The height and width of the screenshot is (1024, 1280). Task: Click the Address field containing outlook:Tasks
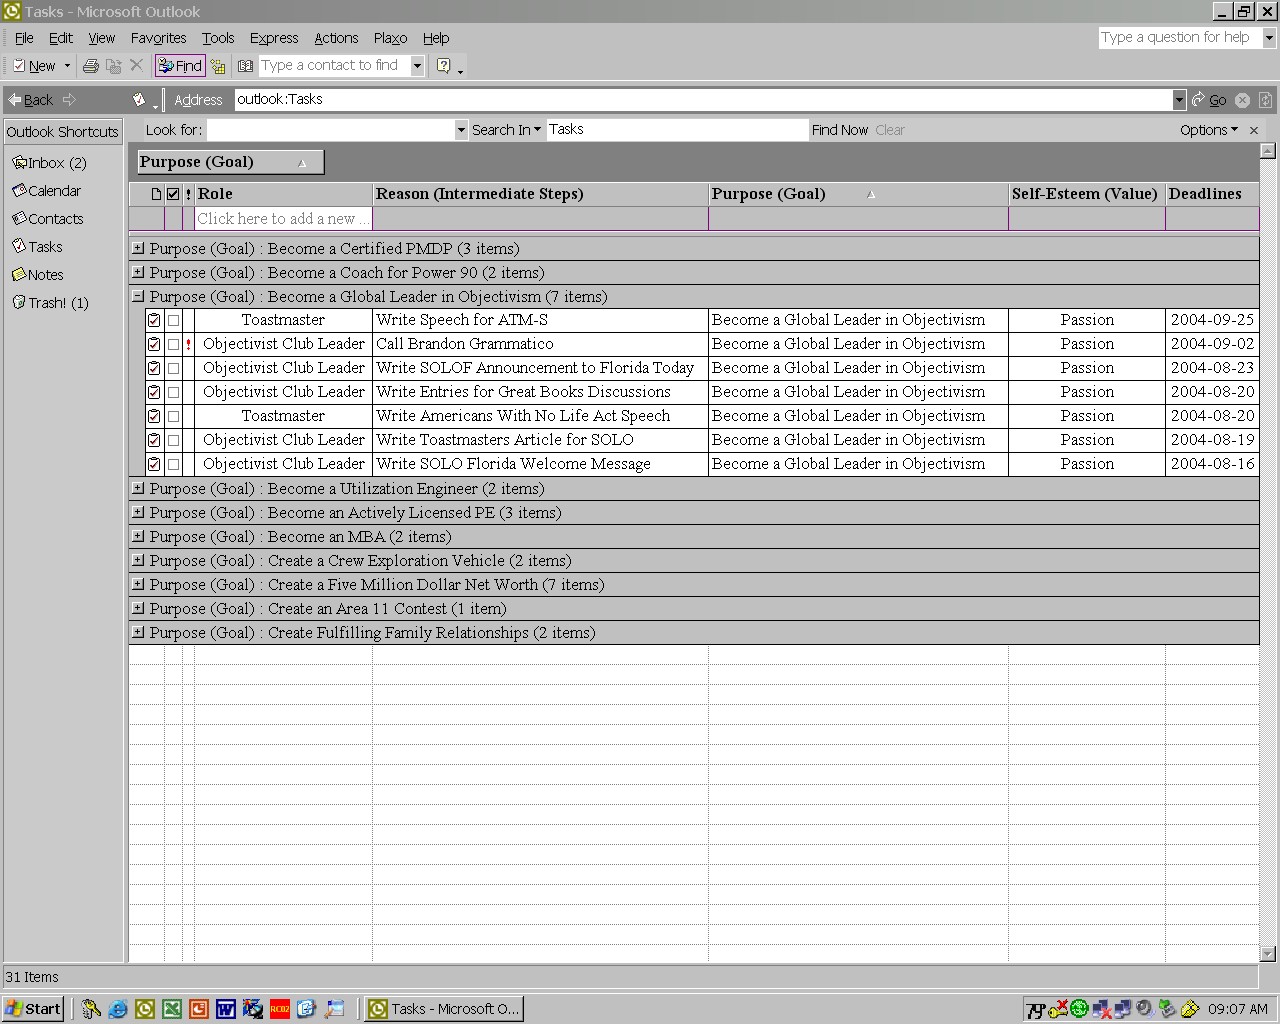tap(703, 99)
